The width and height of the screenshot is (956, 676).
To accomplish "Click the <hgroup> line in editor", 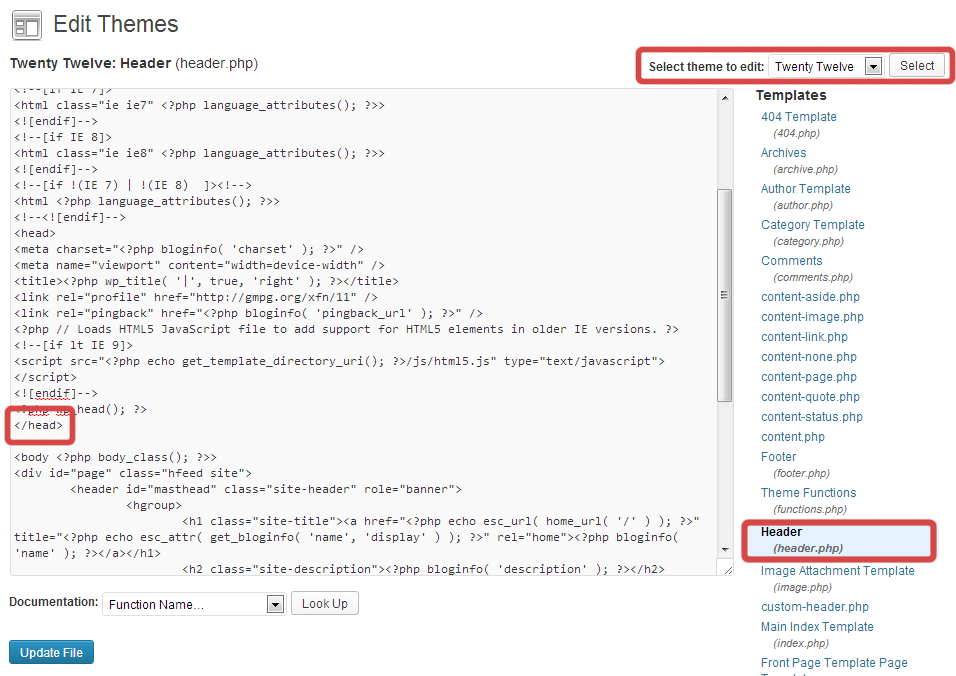I will tap(154, 505).
